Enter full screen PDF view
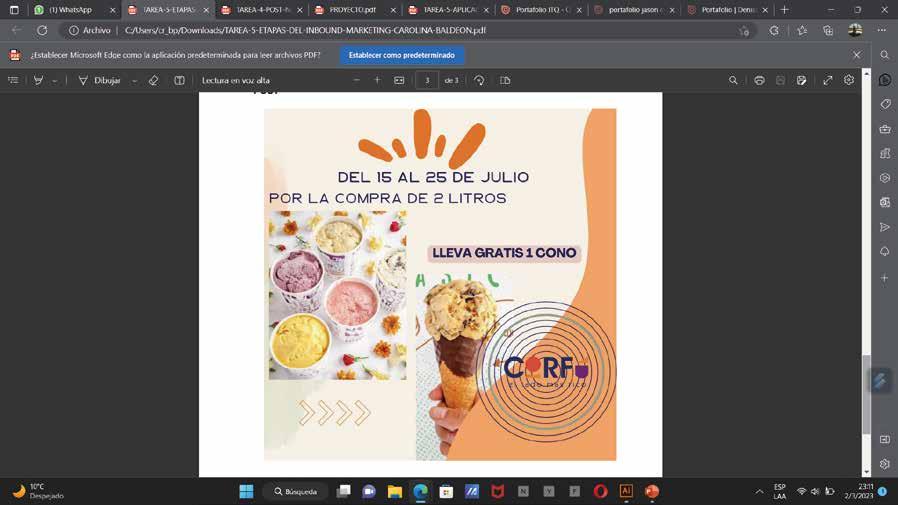This screenshot has width=898, height=505. 828,81
